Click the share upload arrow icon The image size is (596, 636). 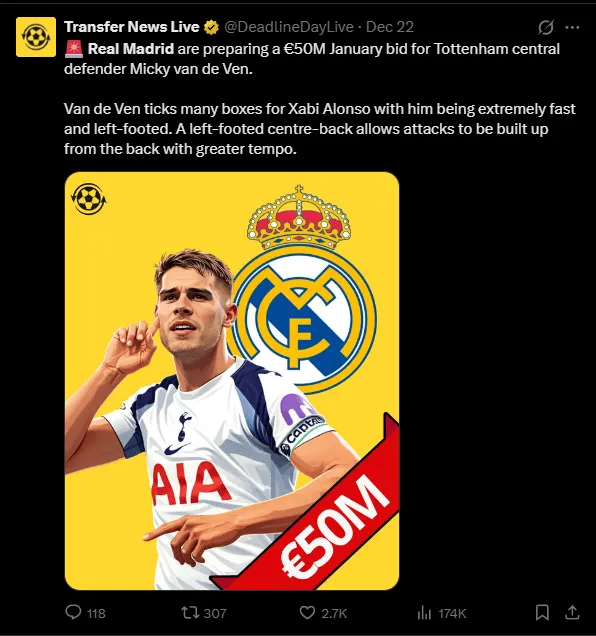[572, 612]
